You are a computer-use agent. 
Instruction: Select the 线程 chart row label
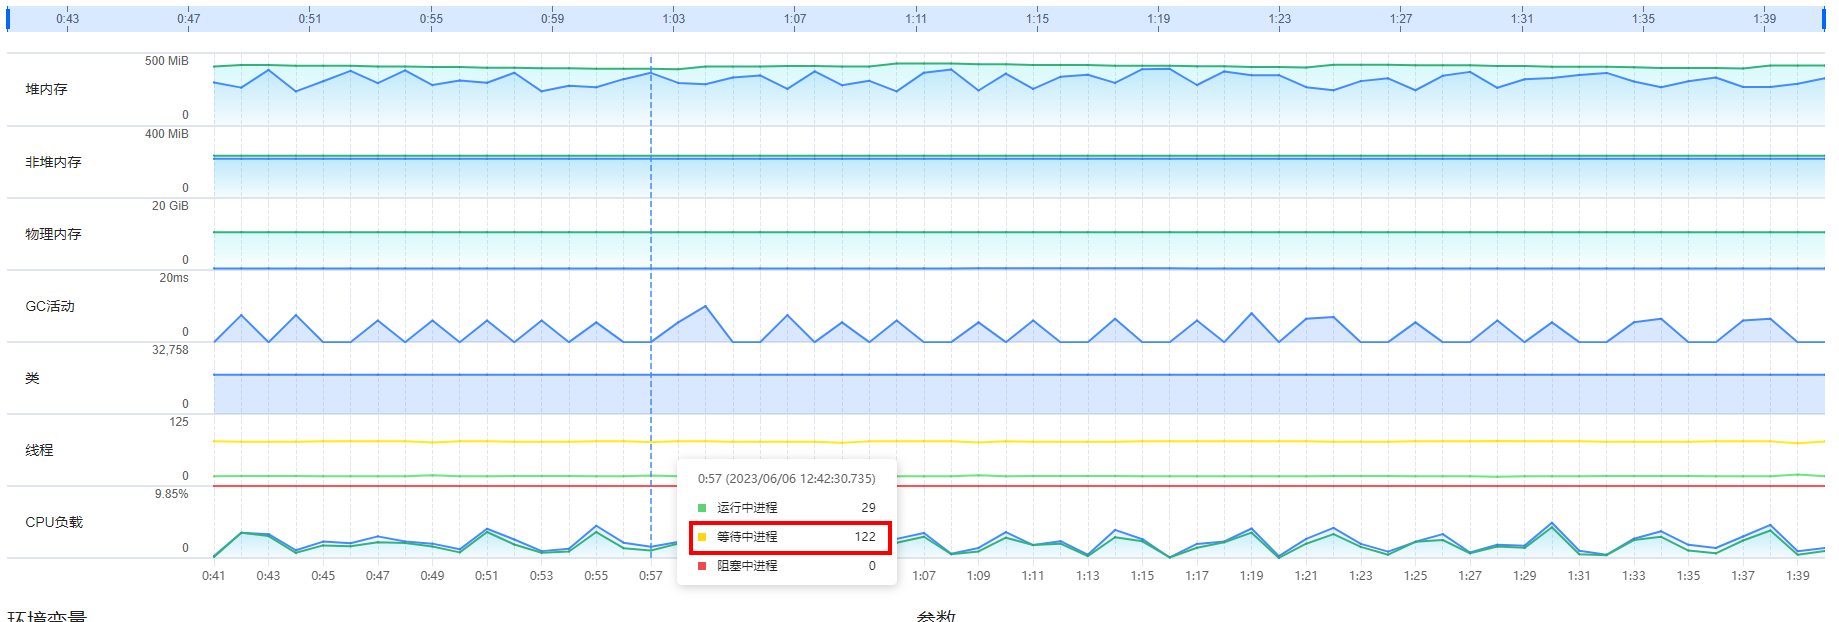[x=39, y=450]
